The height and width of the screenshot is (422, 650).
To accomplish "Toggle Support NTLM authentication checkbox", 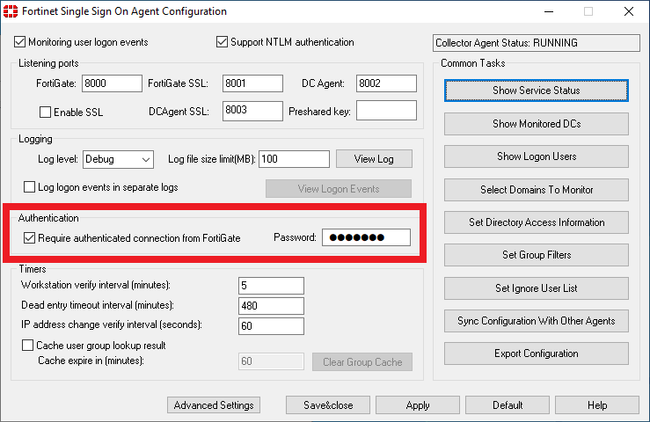I will (222, 42).
